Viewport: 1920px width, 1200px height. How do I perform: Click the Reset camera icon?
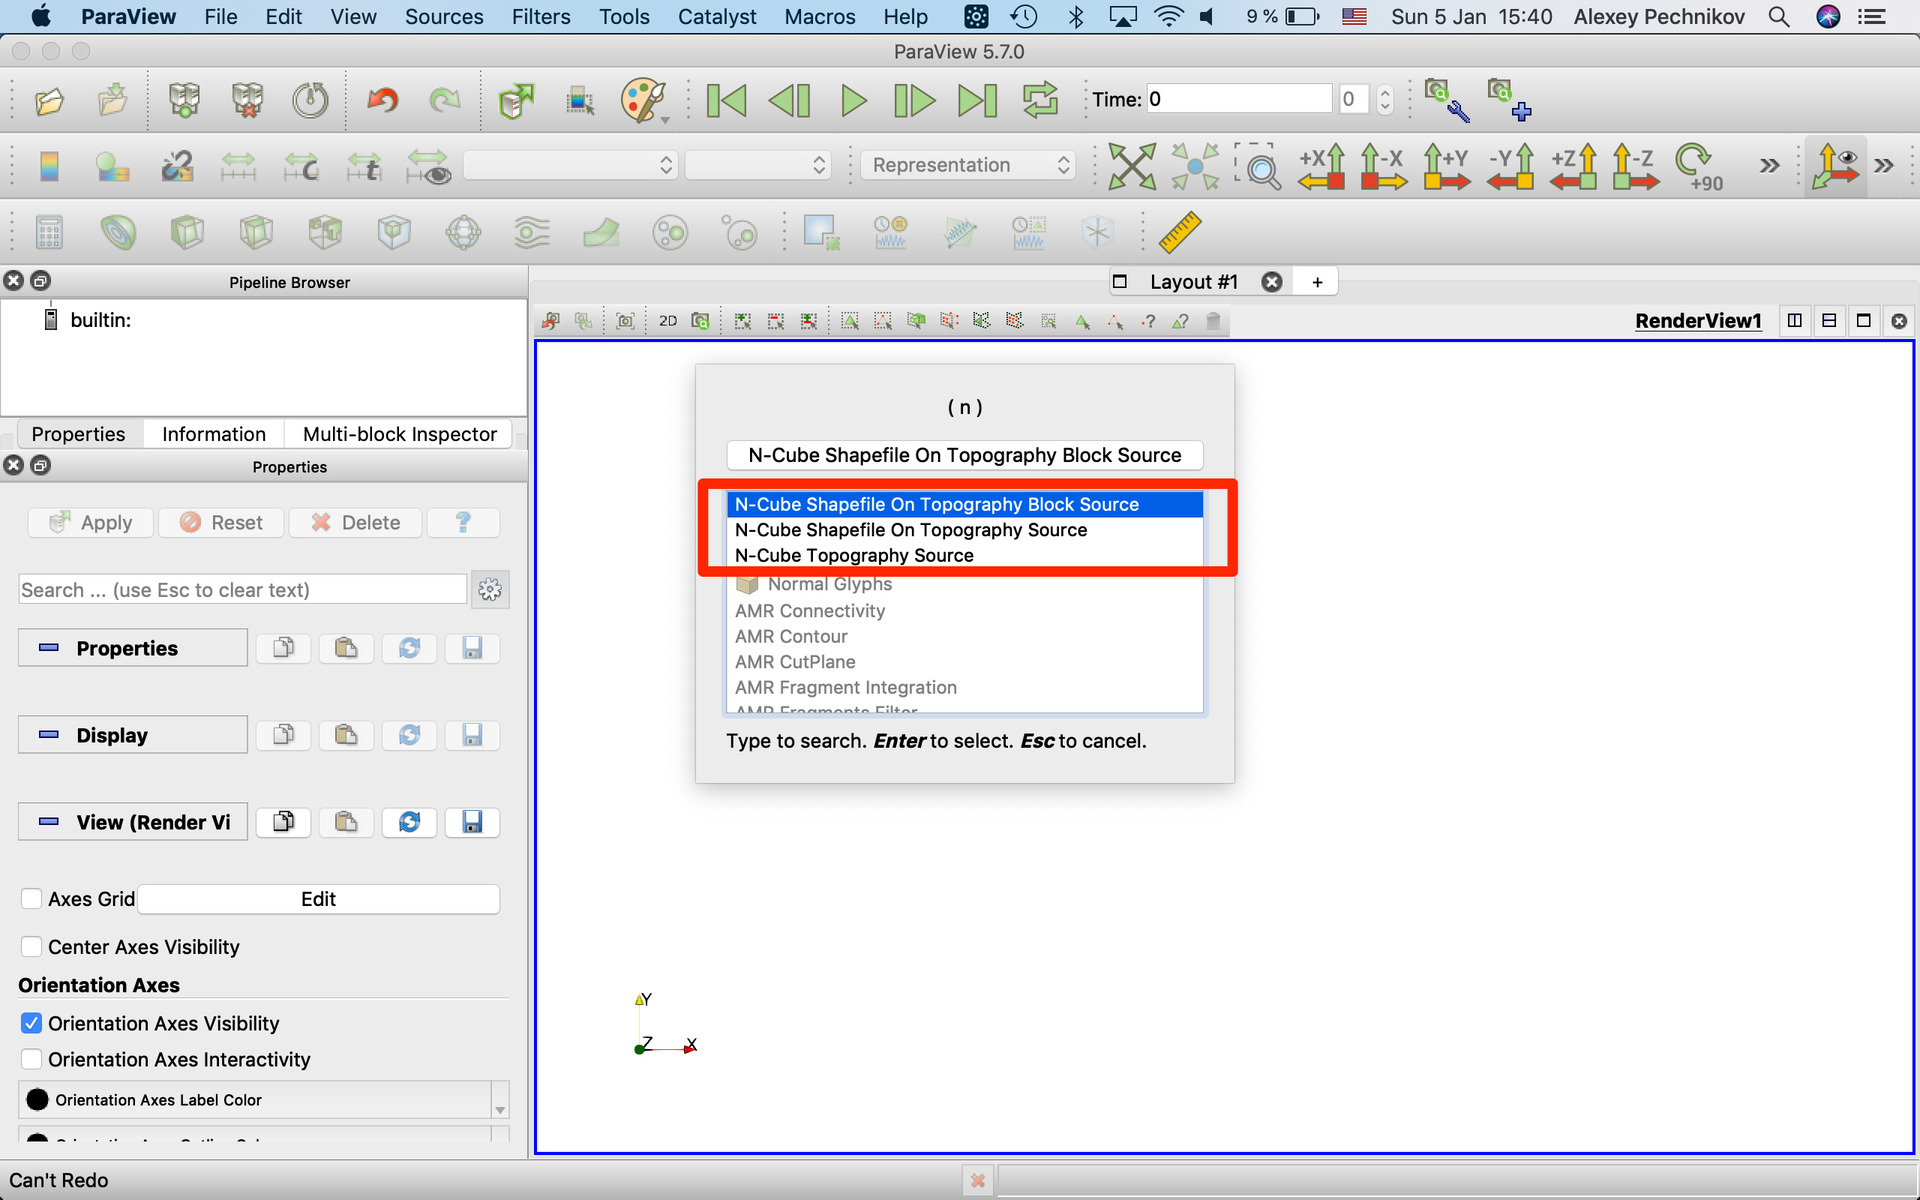[x=1132, y=166]
